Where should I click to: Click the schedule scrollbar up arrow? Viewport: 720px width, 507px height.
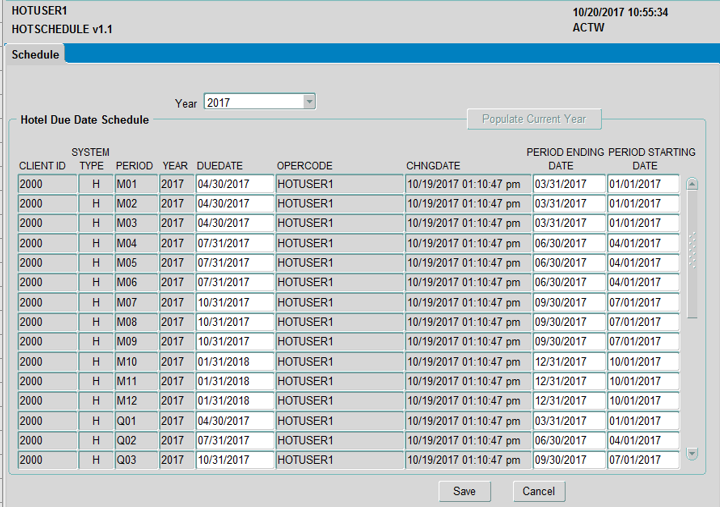pos(692,184)
